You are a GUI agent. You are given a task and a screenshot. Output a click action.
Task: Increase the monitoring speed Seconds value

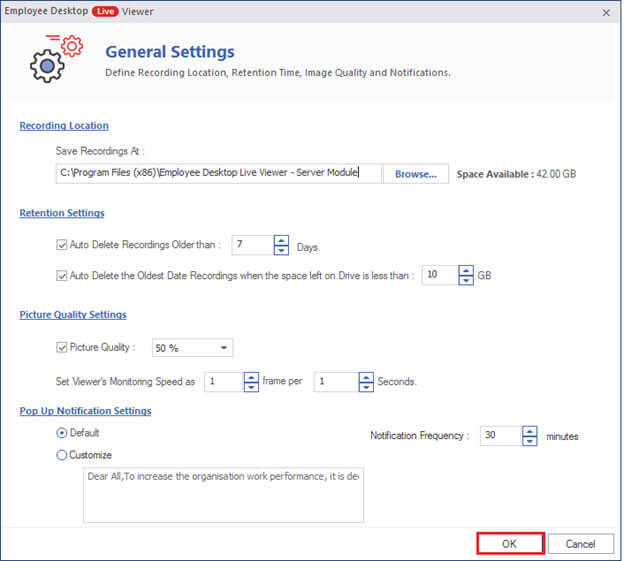point(366,377)
